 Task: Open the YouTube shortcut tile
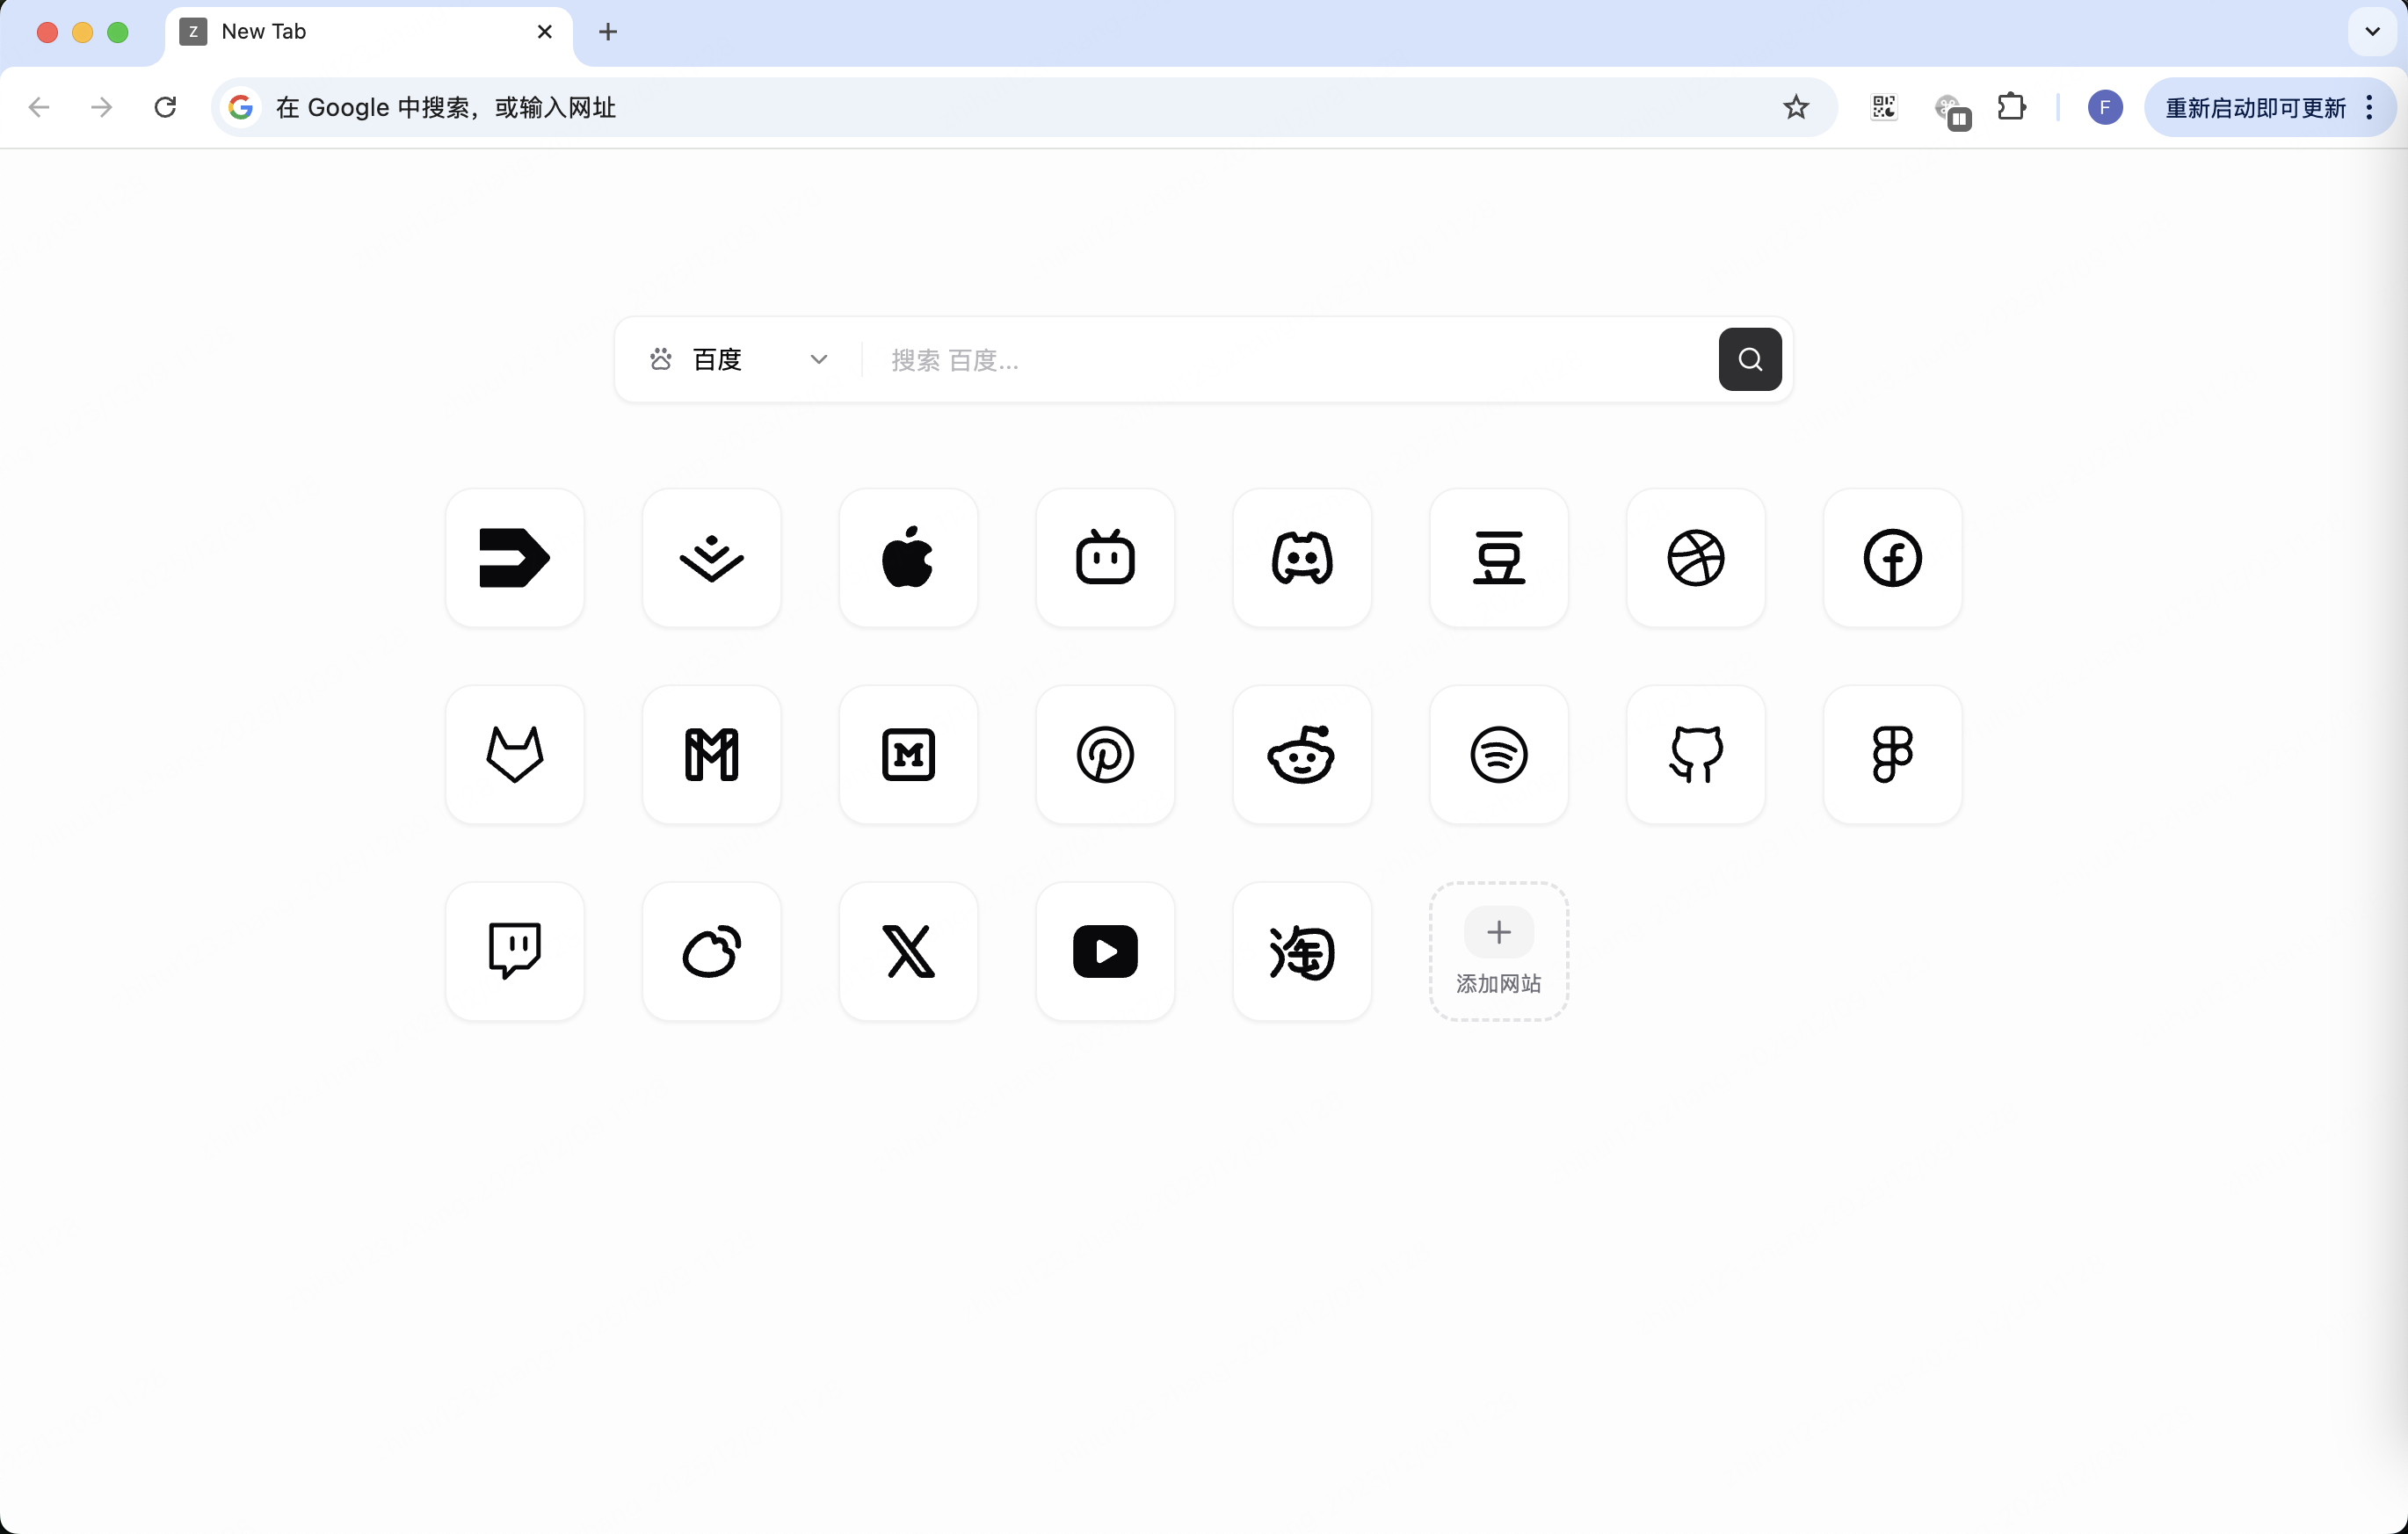[x=1105, y=951]
